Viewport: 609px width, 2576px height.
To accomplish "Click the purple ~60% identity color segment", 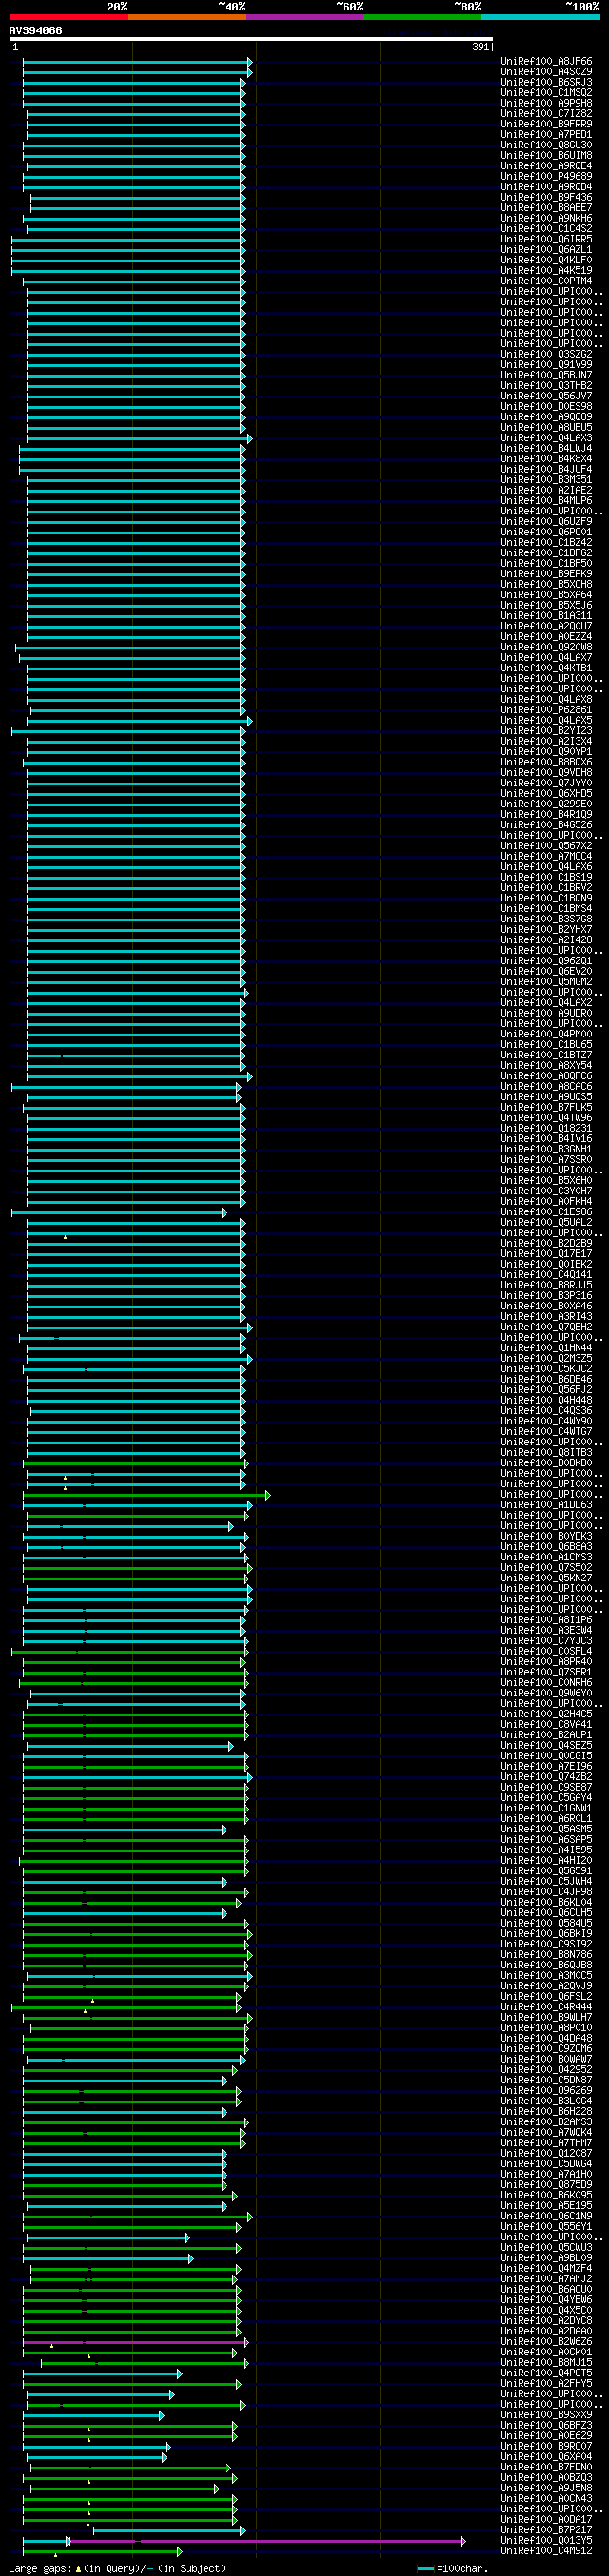I will click(304, 17).
